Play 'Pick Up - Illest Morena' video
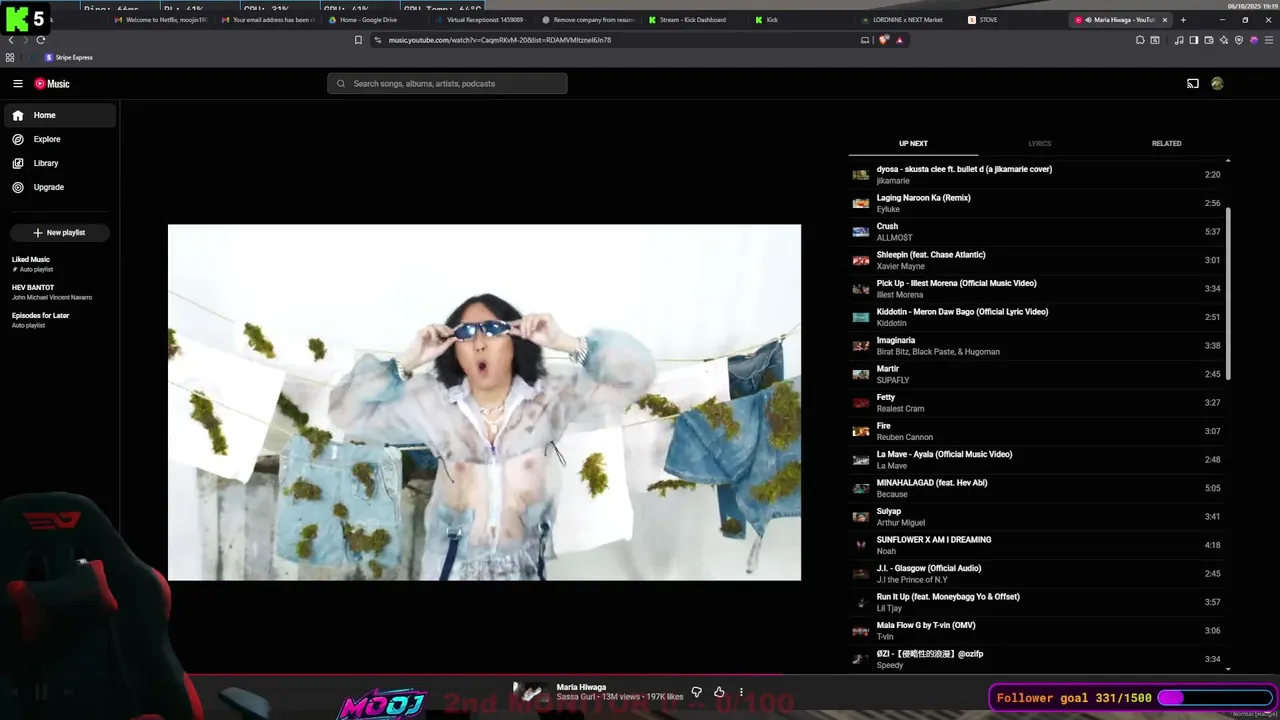Screen dimensions: 1280x720 pos(1036,289)
